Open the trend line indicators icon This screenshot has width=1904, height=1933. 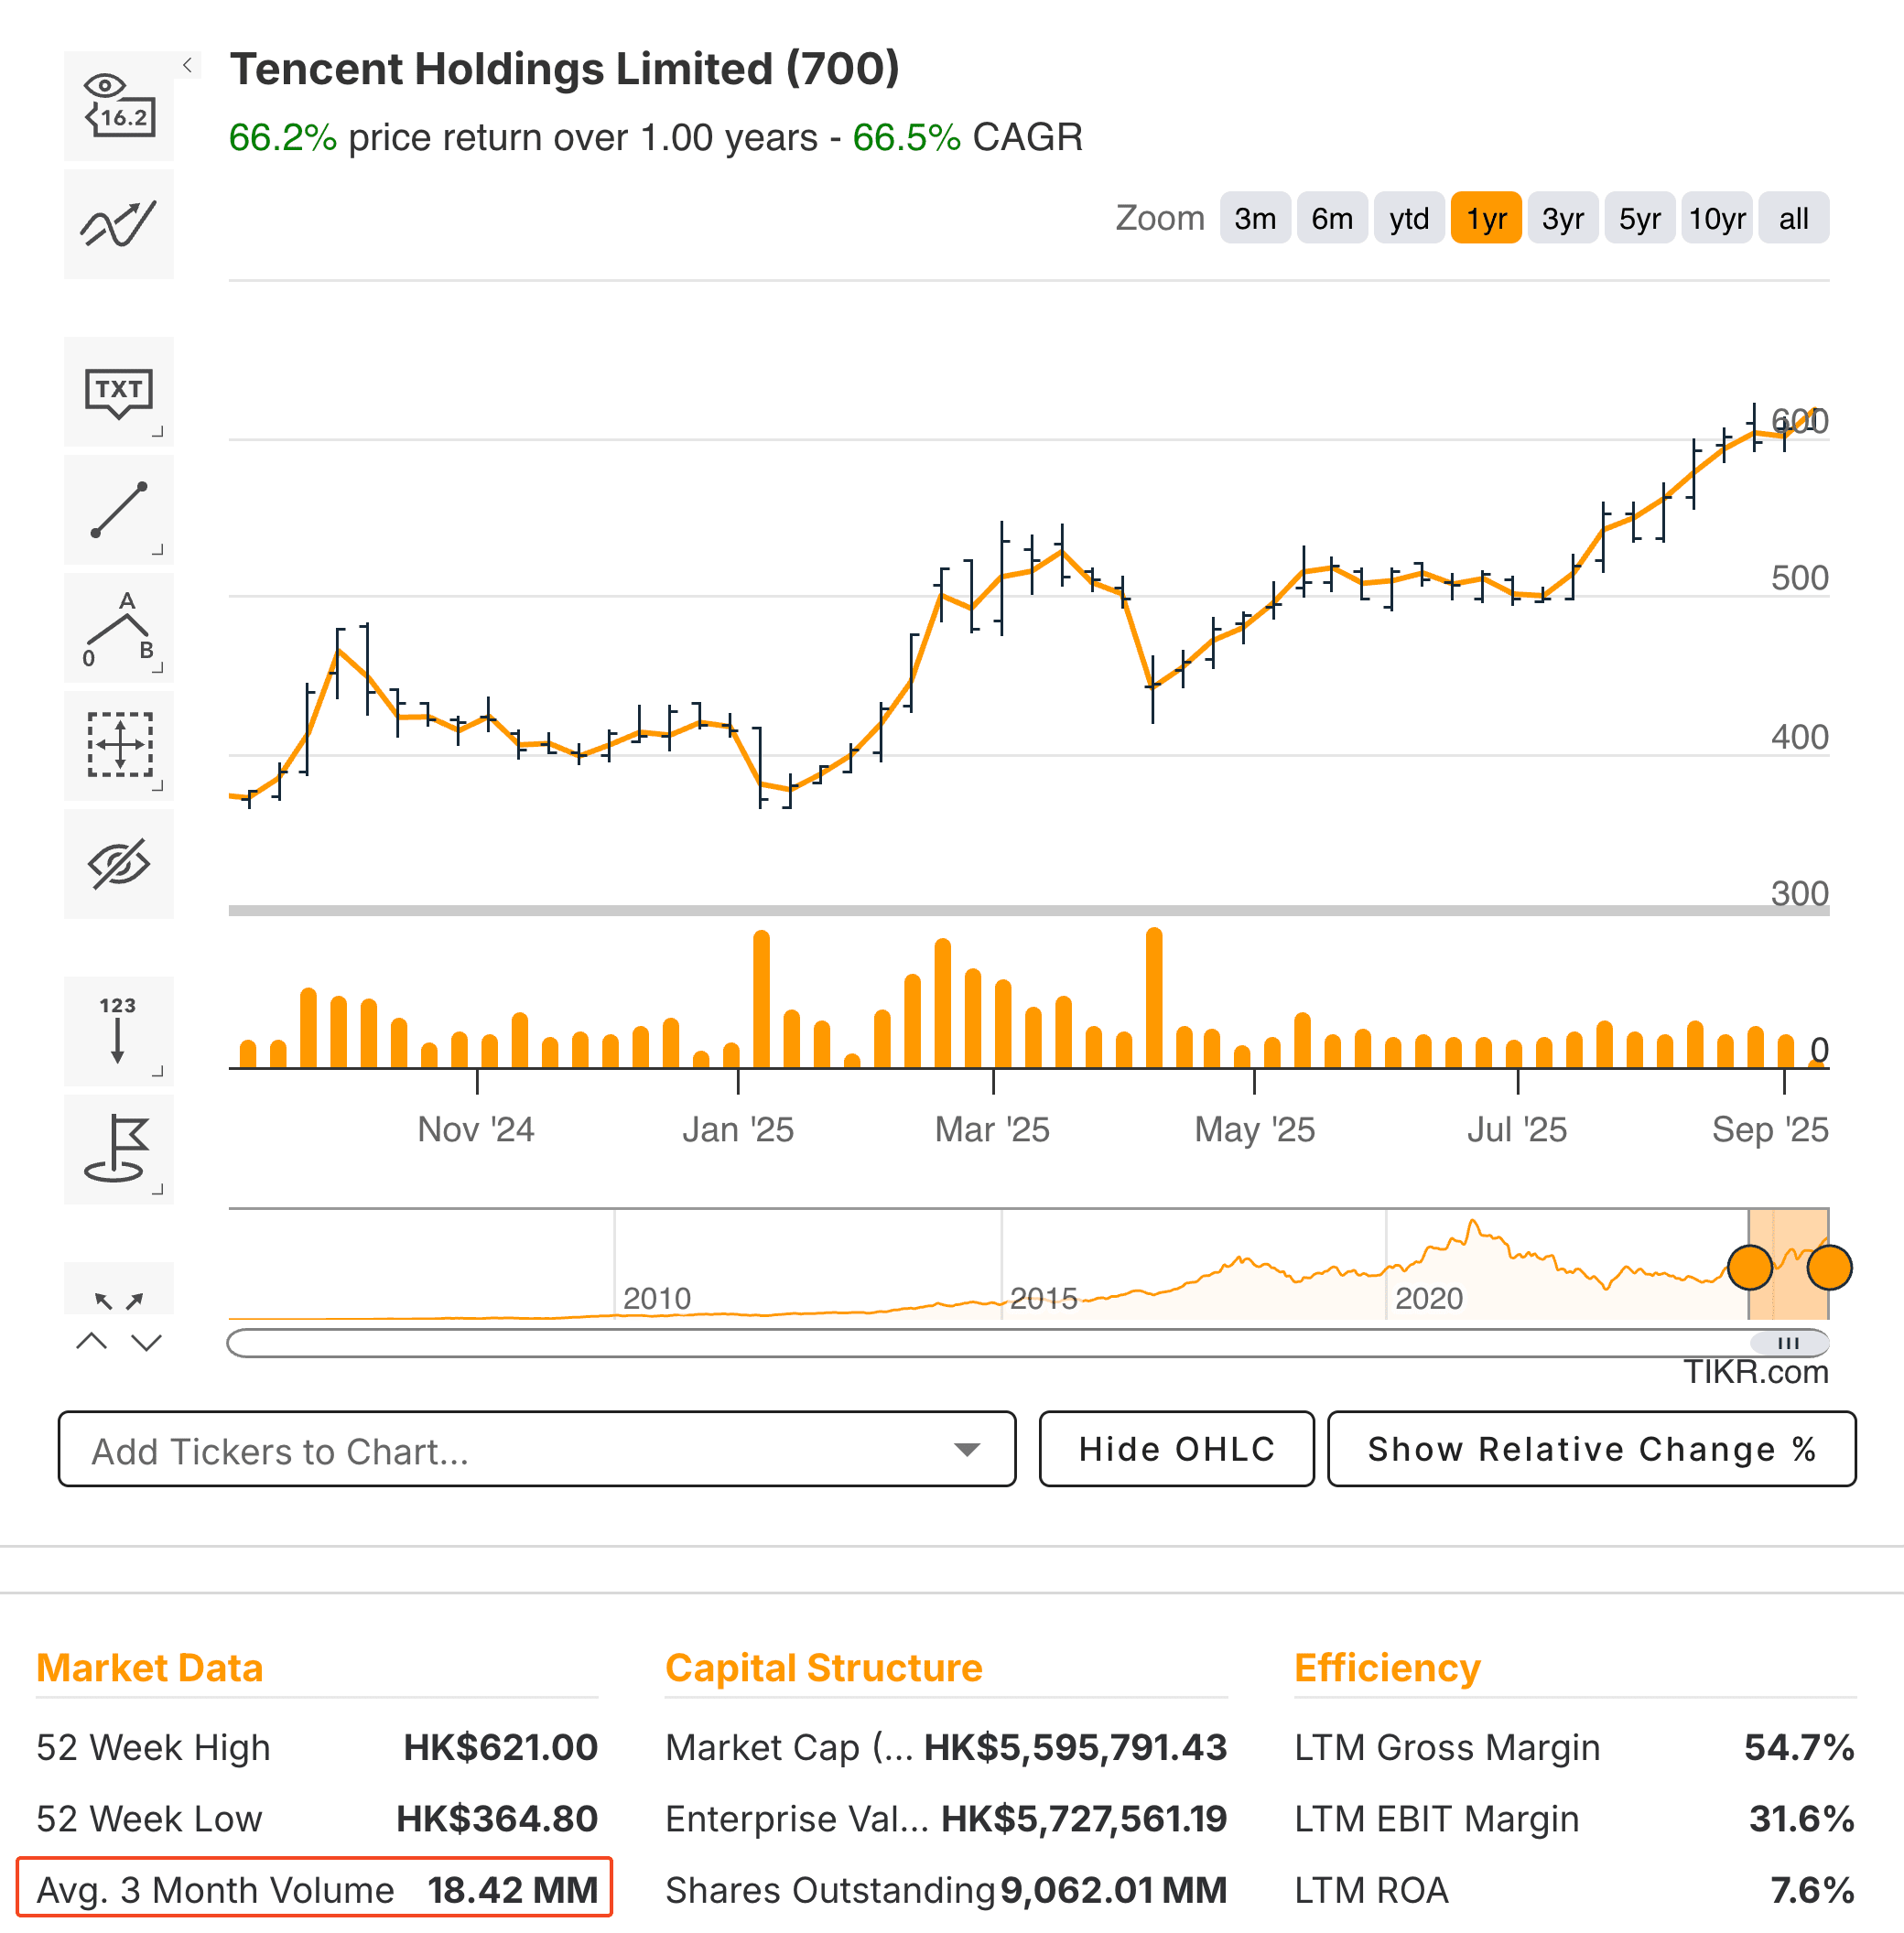(x=118, y=223)
